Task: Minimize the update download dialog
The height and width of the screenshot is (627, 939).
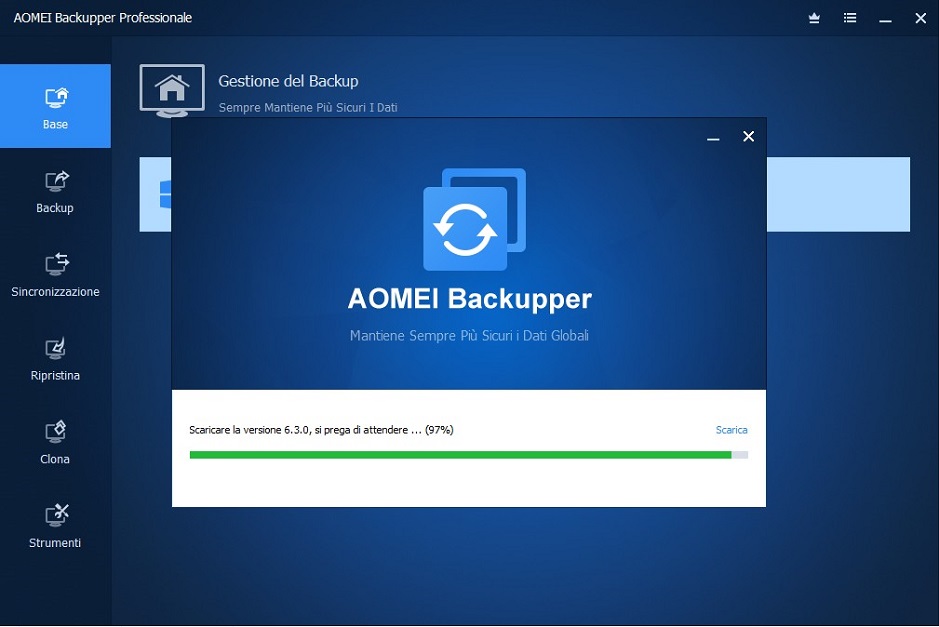Action: coord(713,138)
